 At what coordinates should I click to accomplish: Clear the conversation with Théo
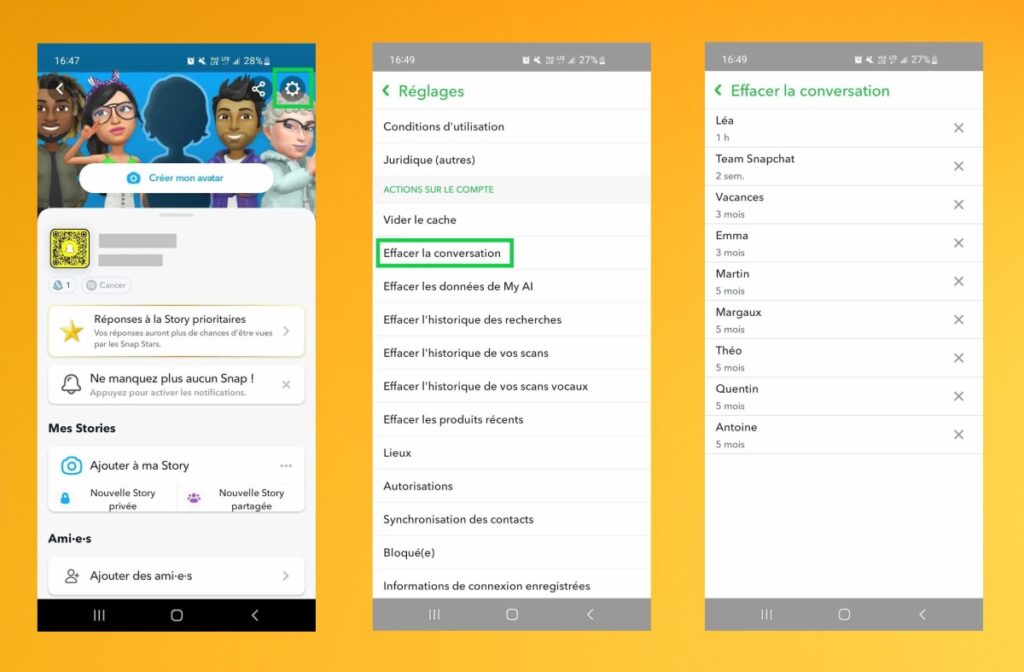pos(959,358)
